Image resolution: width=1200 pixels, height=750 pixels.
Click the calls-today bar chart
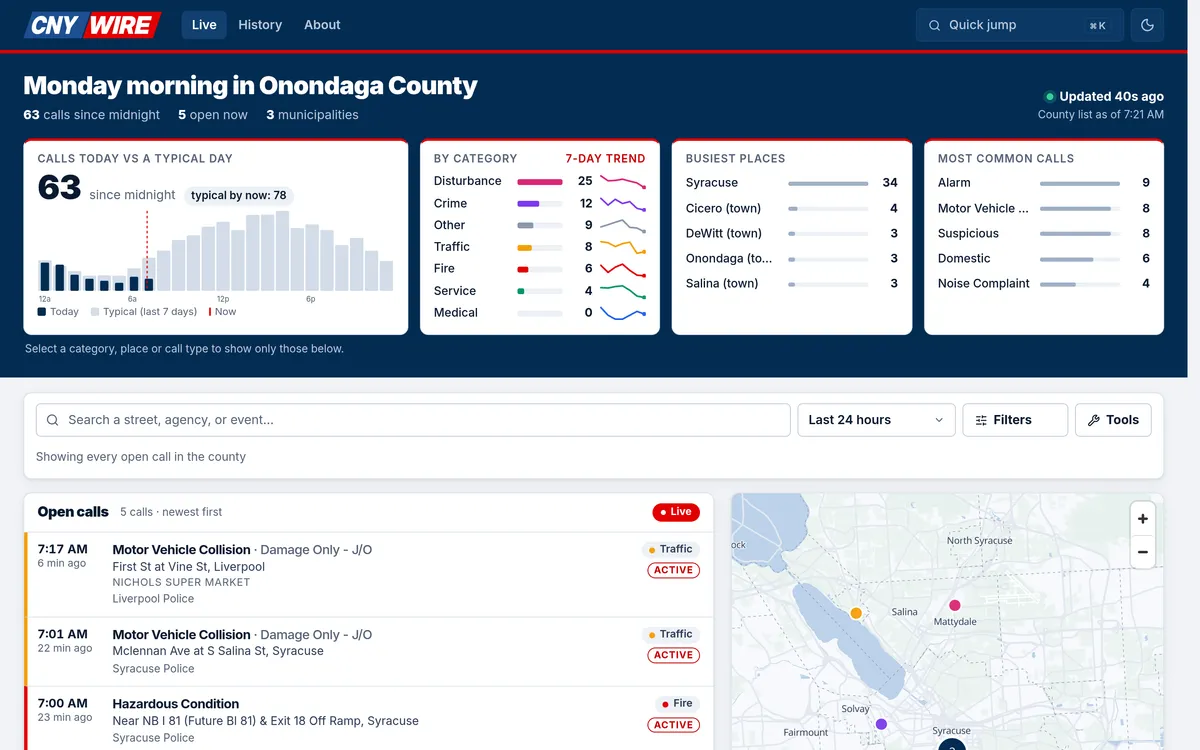[216, 250]
